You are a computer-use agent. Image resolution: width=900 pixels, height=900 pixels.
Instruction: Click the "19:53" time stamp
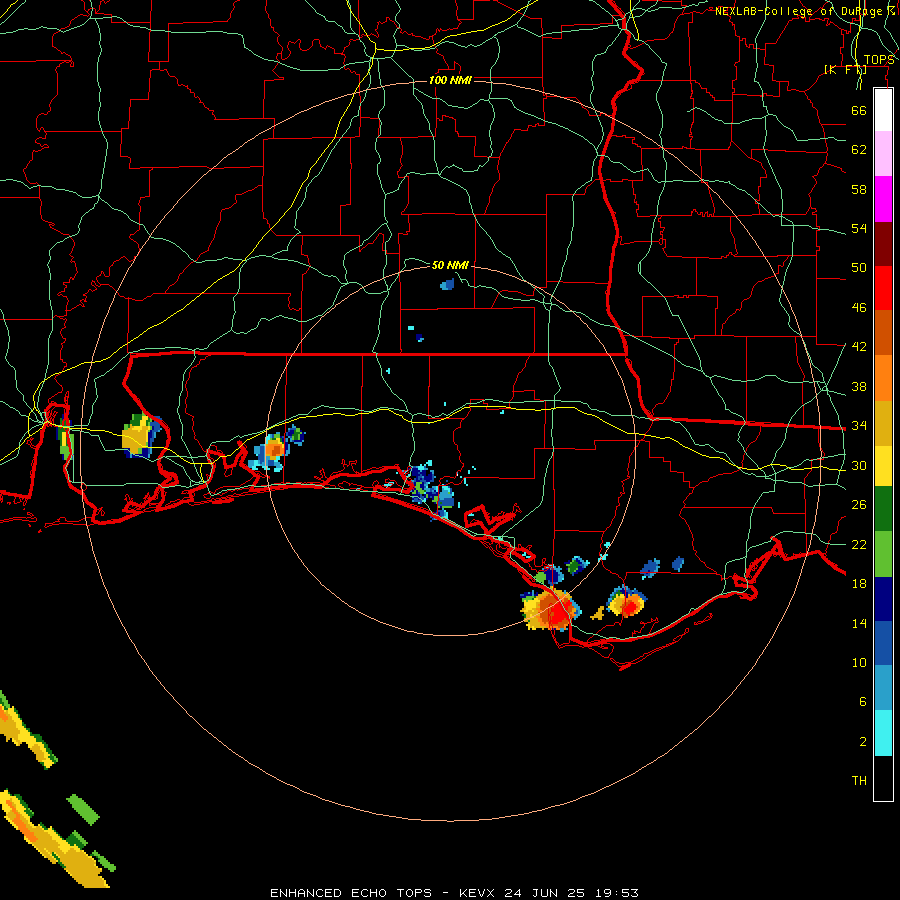click(x=615, y=893)
